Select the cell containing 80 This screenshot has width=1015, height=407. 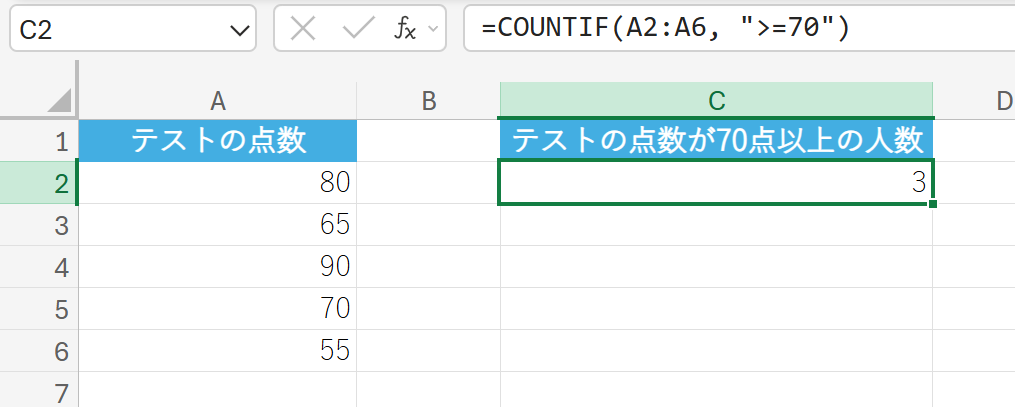point(217,183)
